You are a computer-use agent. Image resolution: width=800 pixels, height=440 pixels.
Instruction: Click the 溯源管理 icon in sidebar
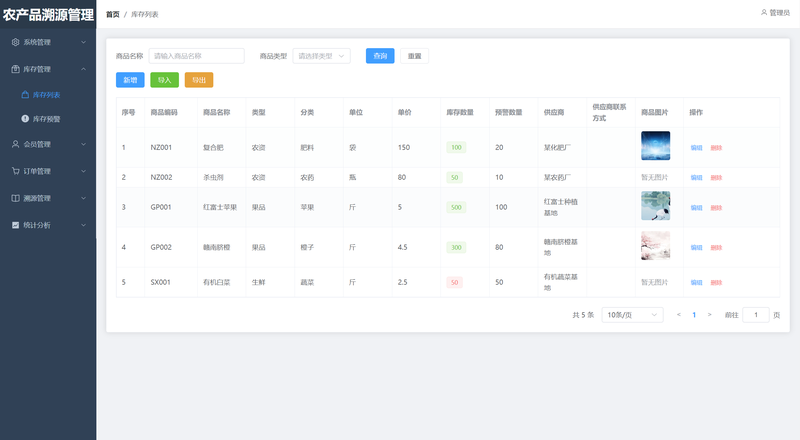[x=15, y=198]
